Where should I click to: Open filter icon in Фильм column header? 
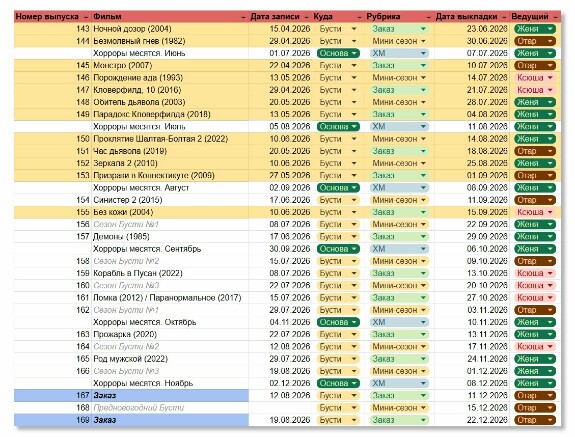click(243, 17)
